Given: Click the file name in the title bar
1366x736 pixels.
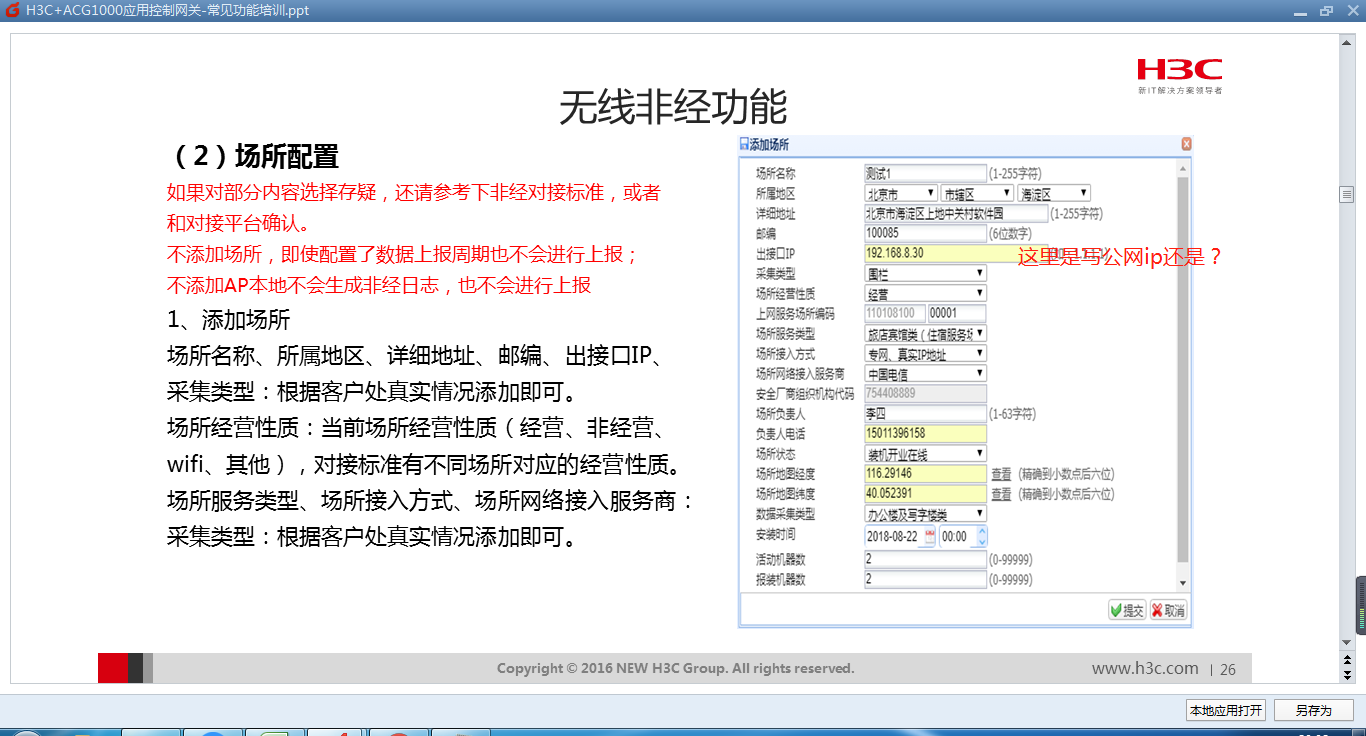Looking at the screenshot, I should point(168,10).
